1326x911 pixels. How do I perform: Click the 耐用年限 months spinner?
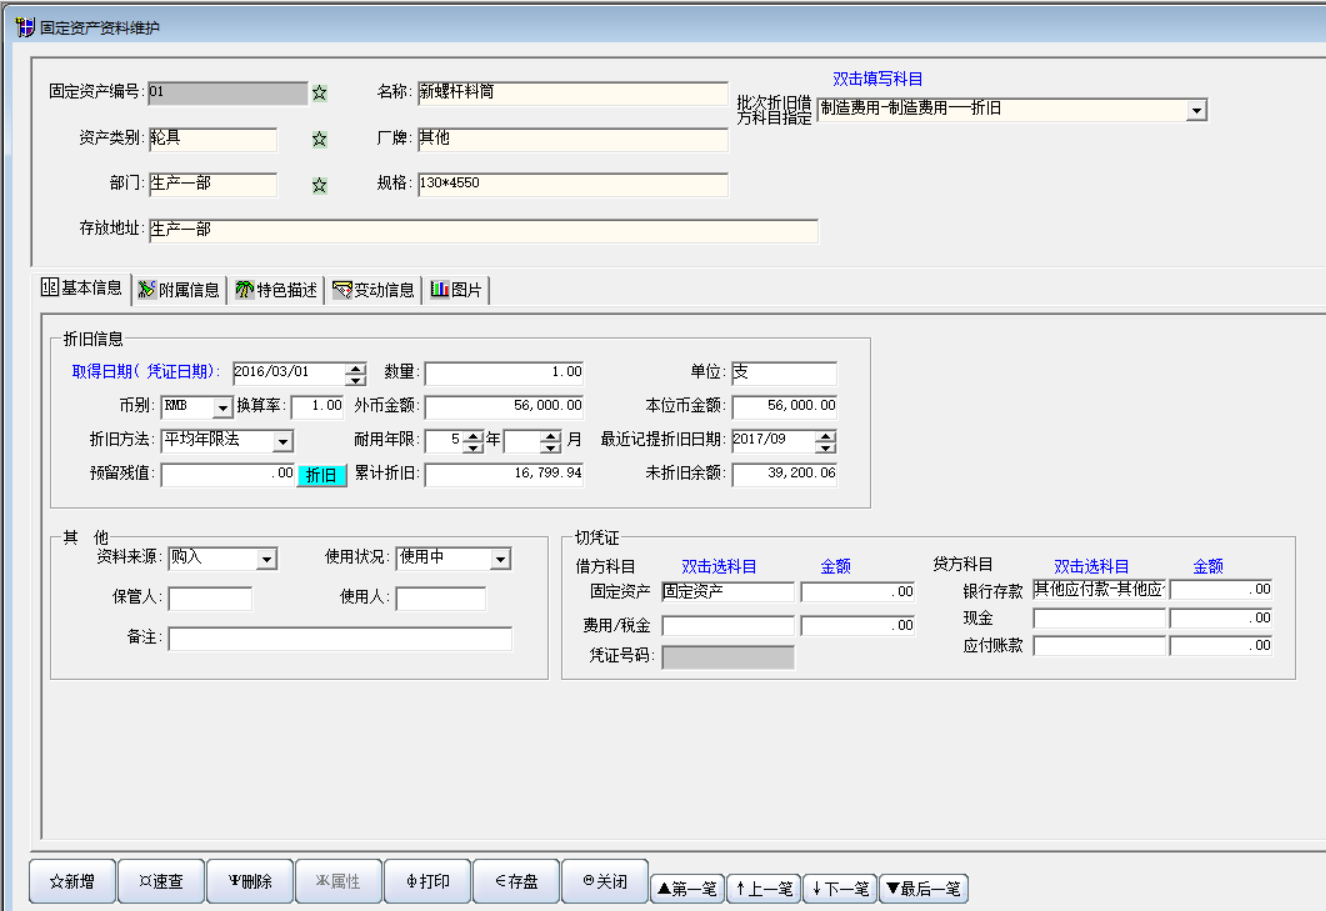click(551, 441)
